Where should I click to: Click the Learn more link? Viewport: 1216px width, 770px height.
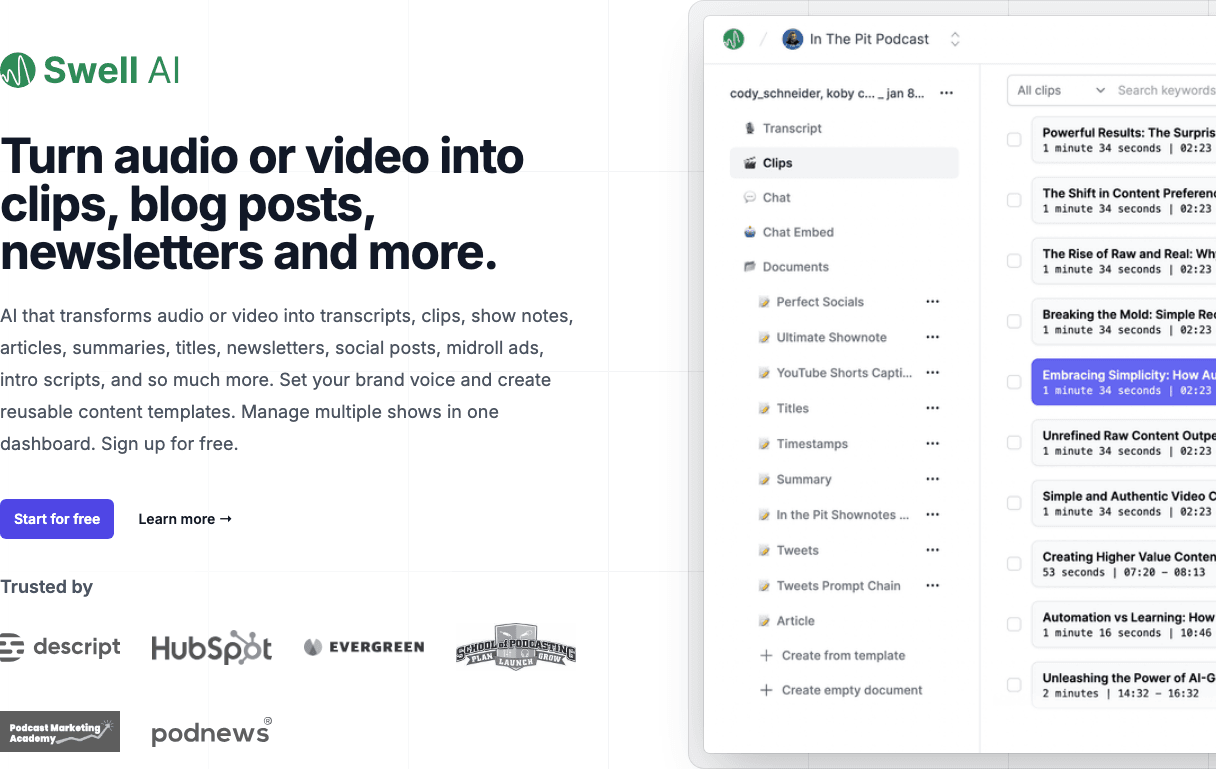(x=185, y=519)
